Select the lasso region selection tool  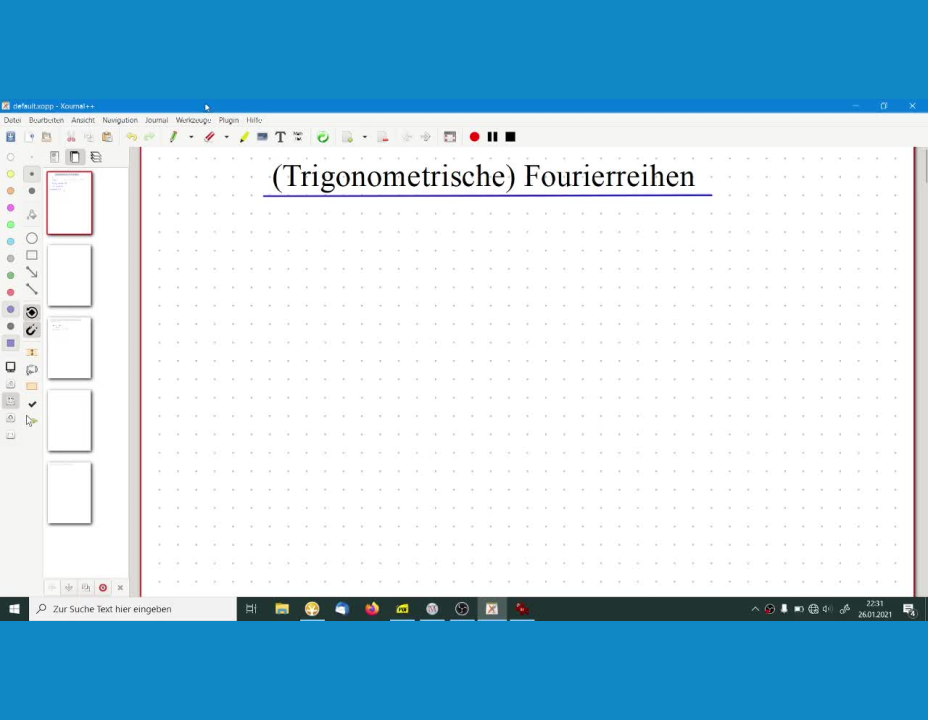click(x=32, y=370)
